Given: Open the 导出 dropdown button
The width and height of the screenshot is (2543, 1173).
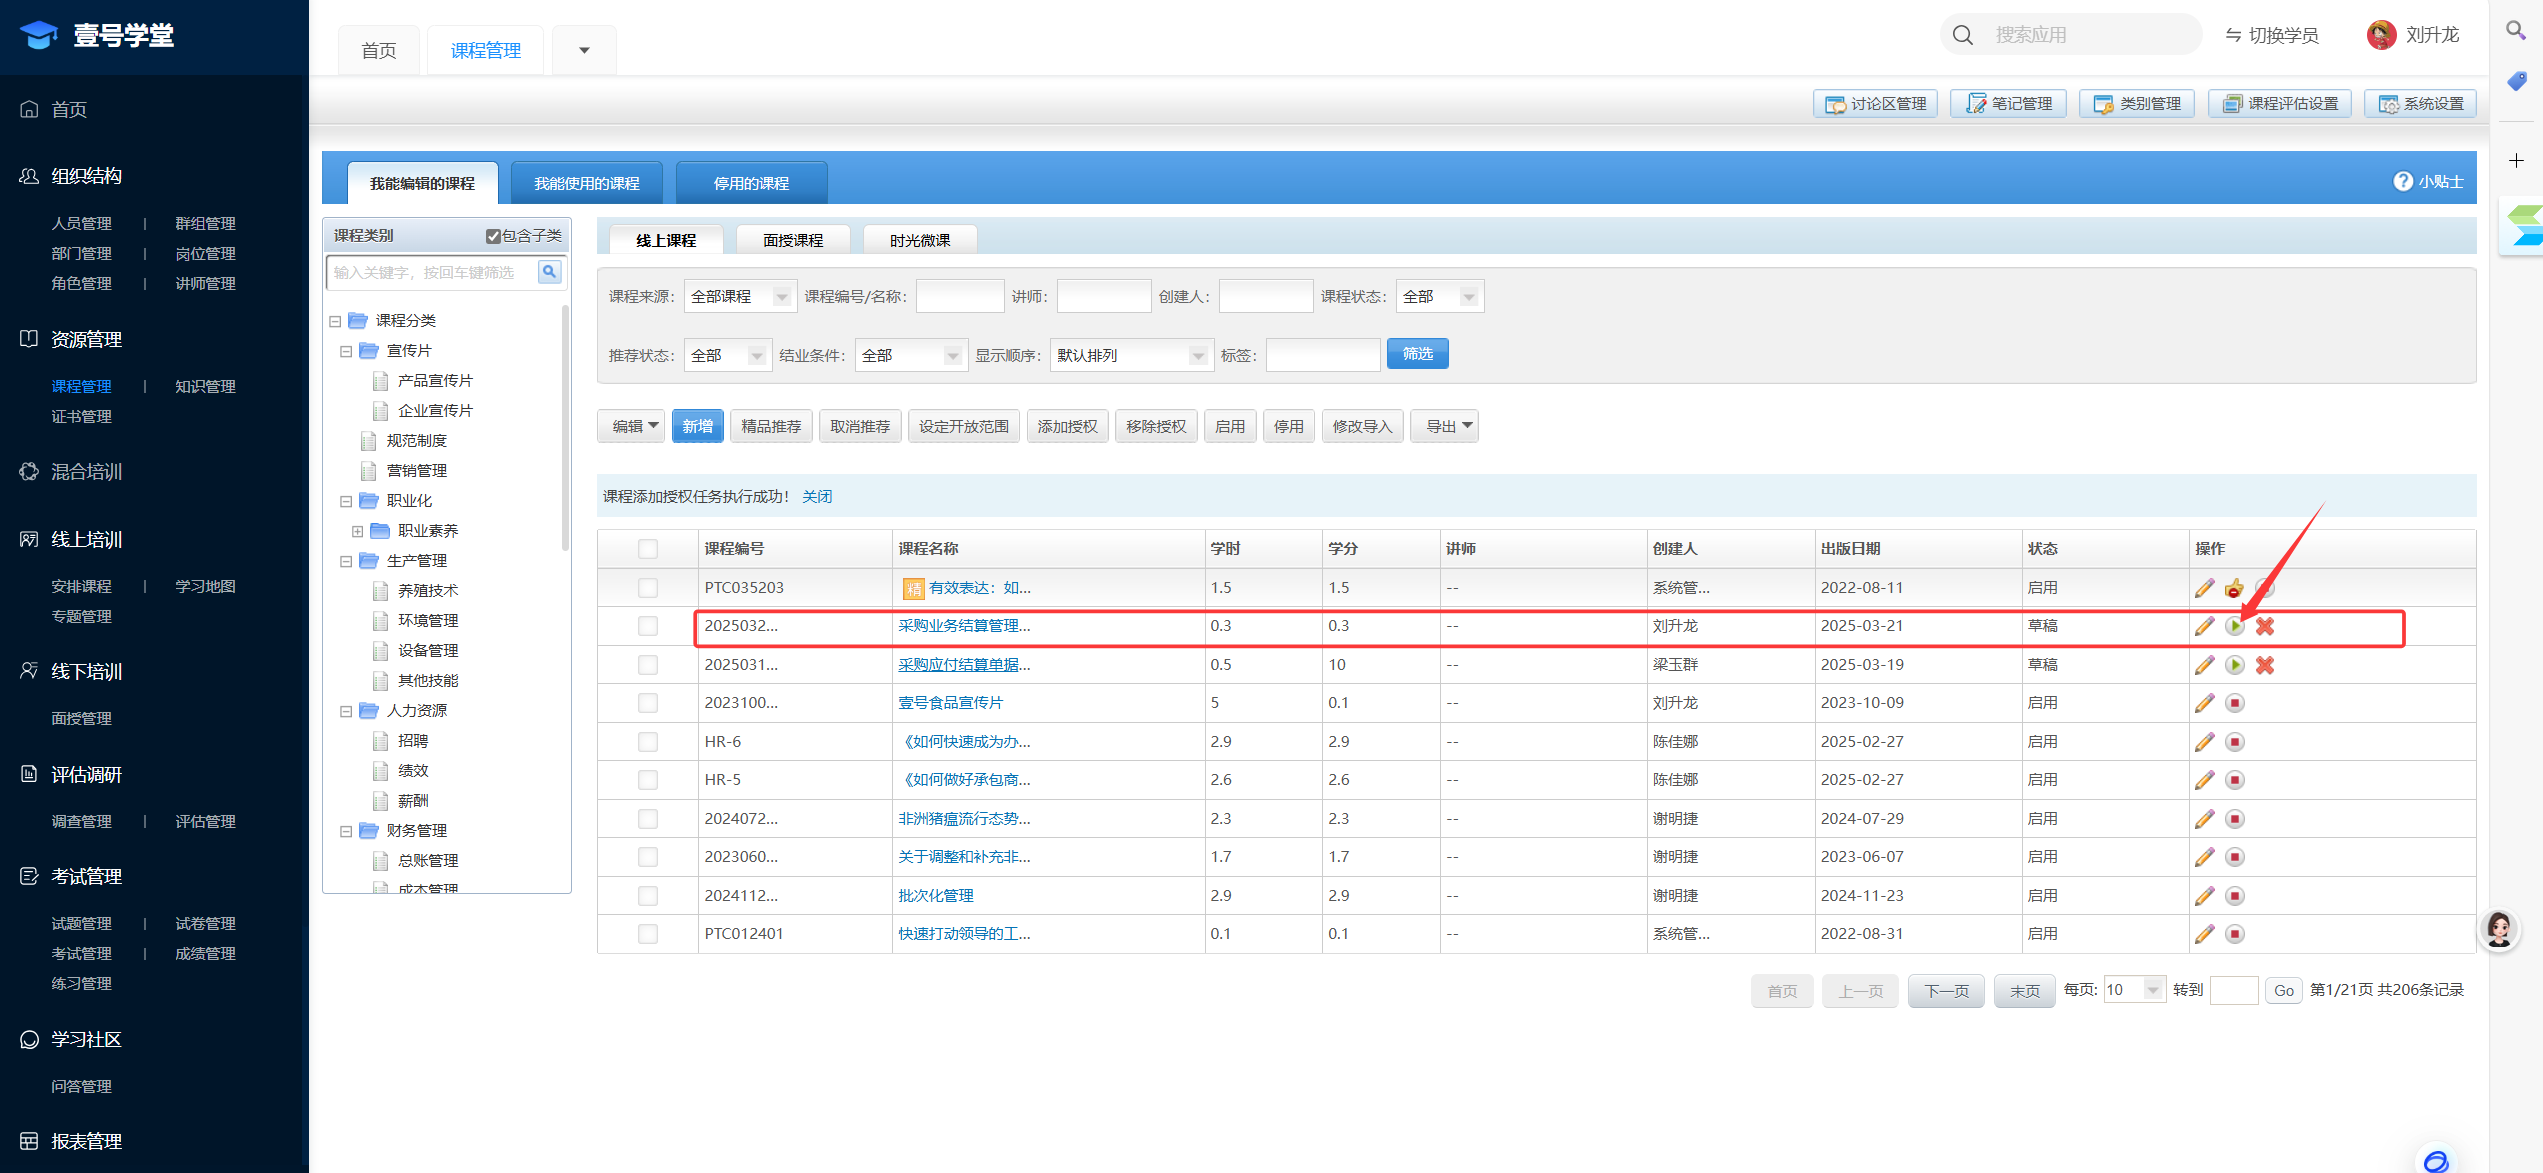Looking at the screenshot, I should (1445, 427).
